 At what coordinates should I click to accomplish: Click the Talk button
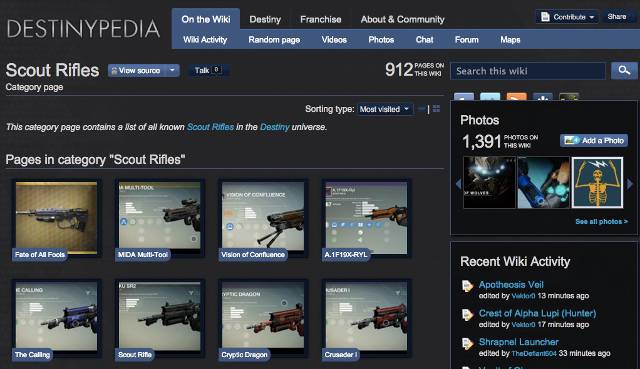click(208, 70)
